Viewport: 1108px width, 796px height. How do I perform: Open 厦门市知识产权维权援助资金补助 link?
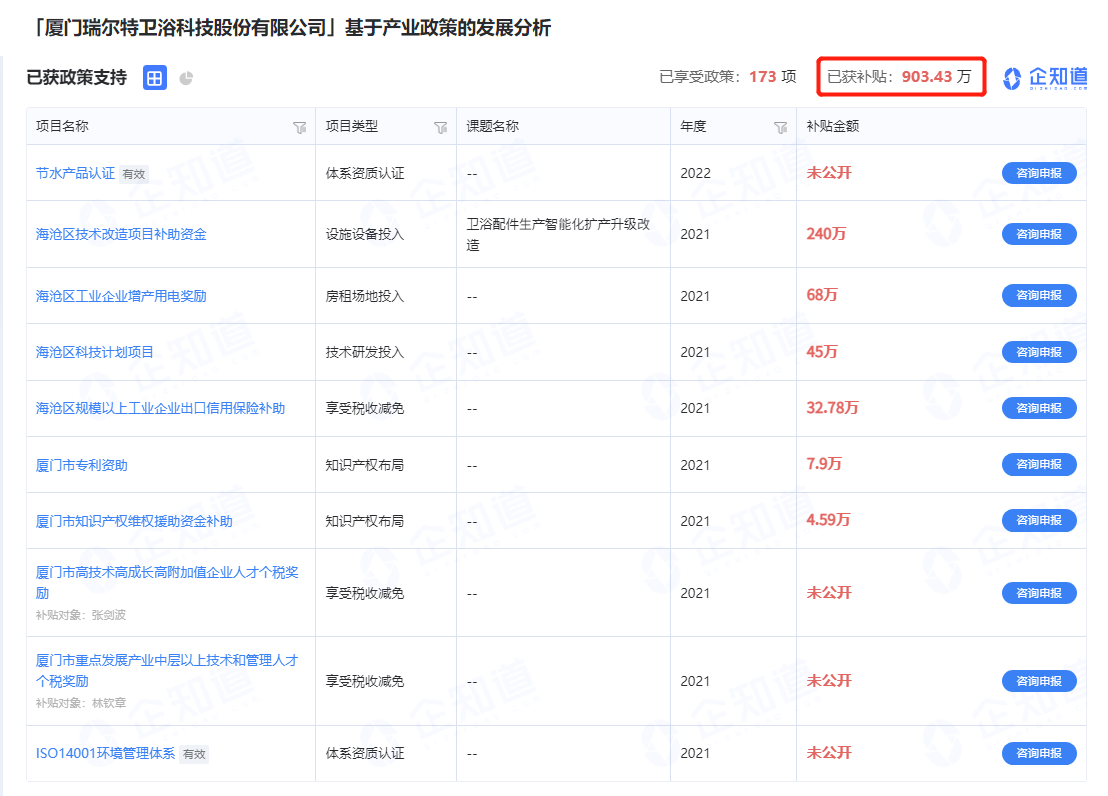point(134,521)
